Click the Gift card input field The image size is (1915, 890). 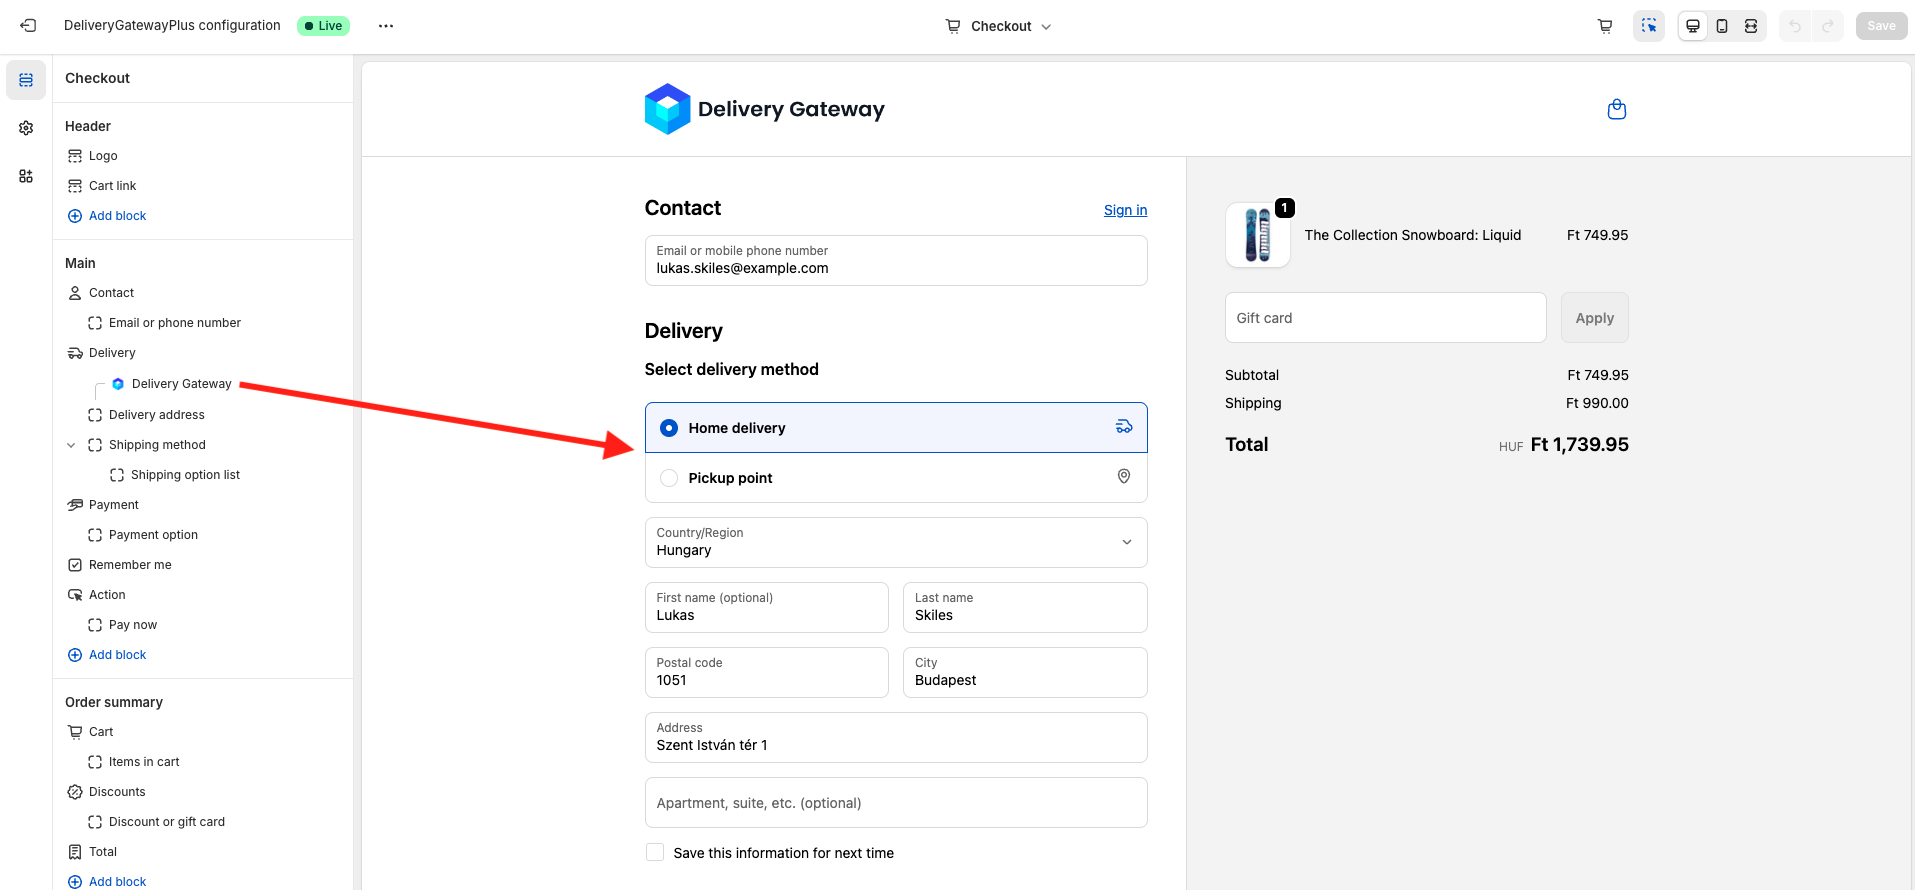coord(1385,318)
